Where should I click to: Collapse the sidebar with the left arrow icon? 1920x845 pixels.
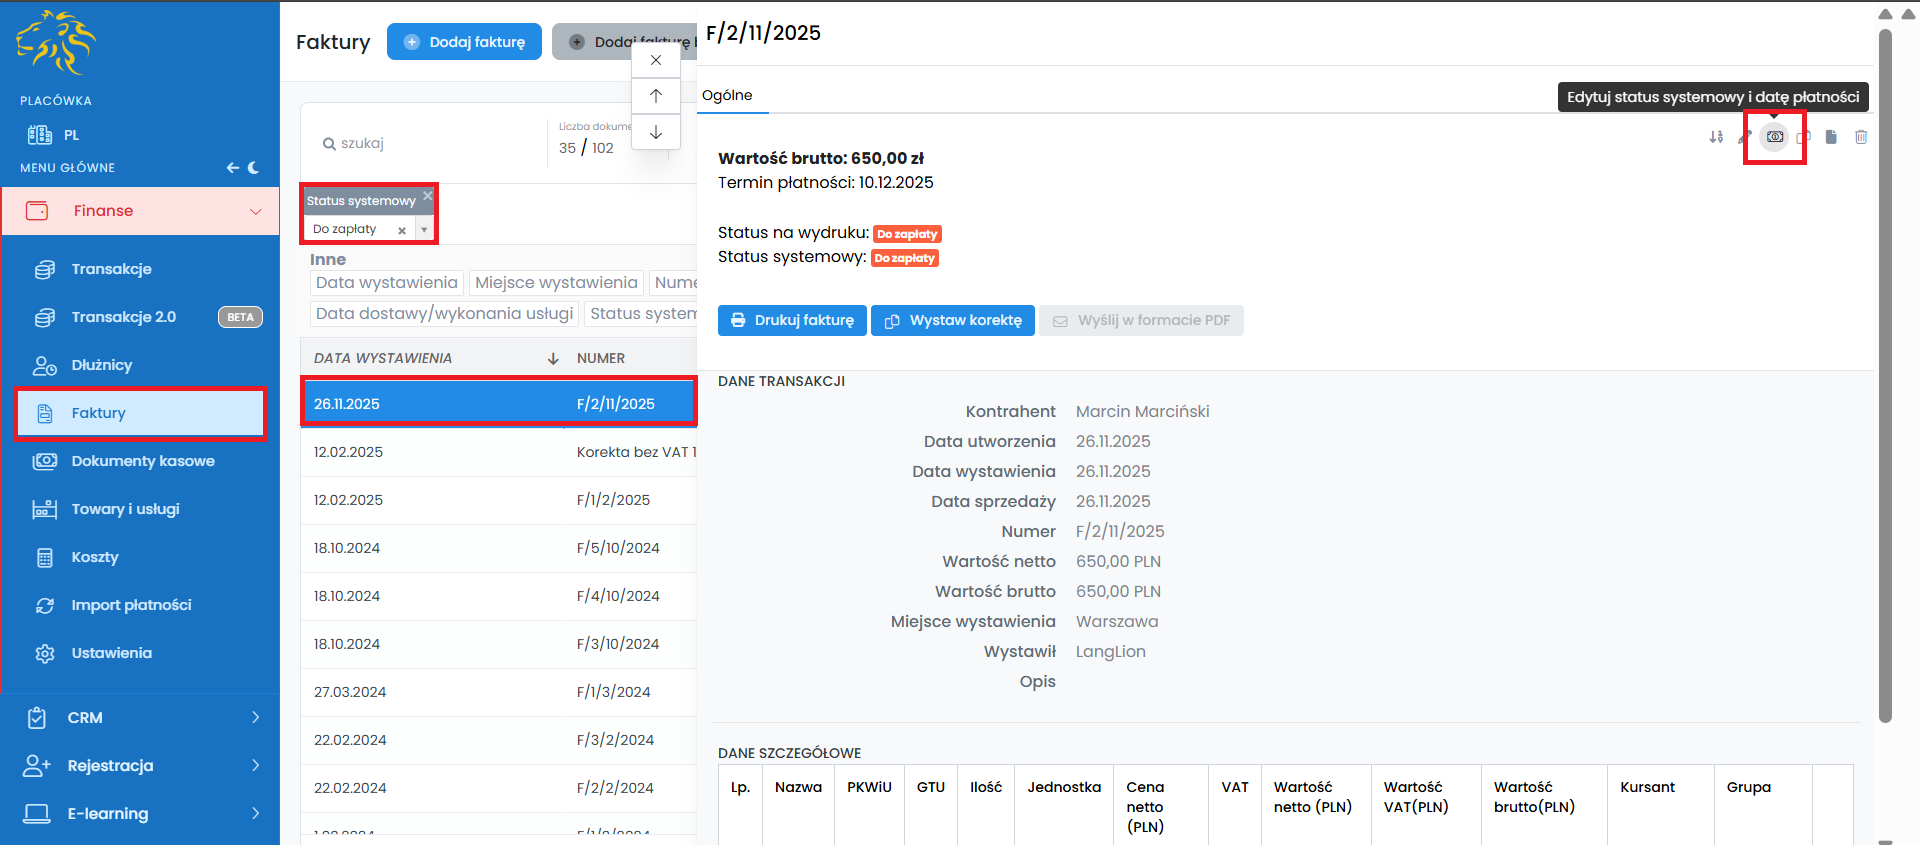[x=232, y=168]
